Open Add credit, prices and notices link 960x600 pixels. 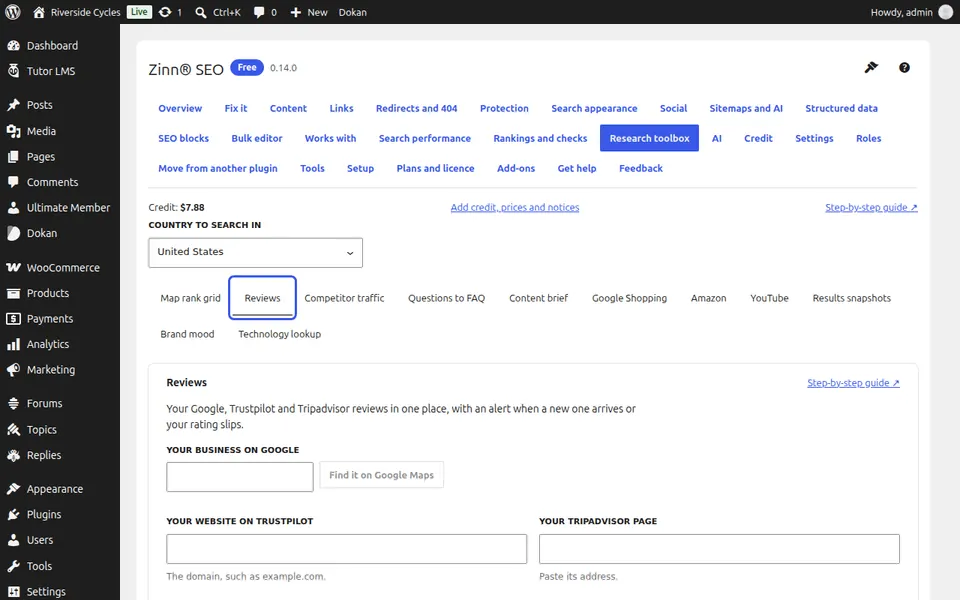tap(515, 208)
